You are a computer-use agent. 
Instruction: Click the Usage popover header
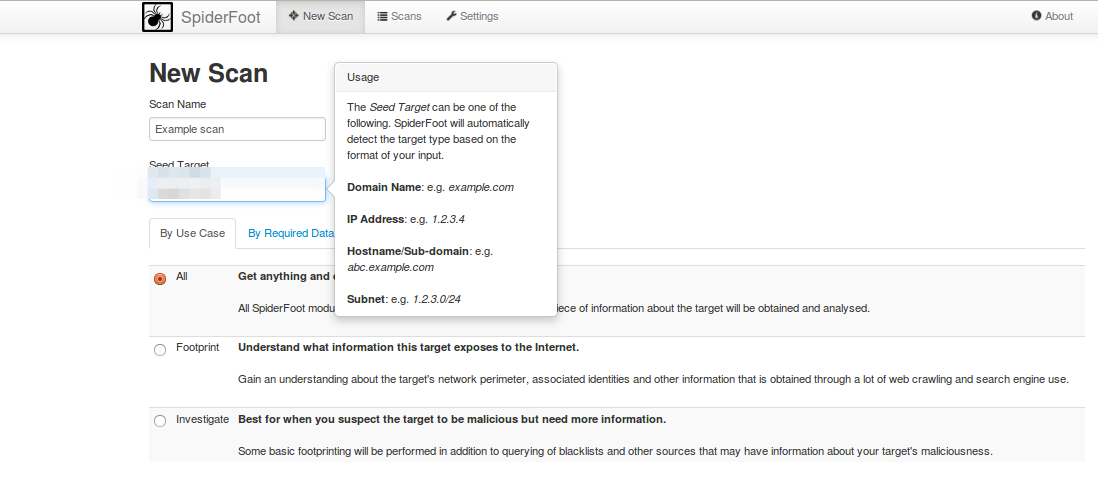[x=446, y=77]
